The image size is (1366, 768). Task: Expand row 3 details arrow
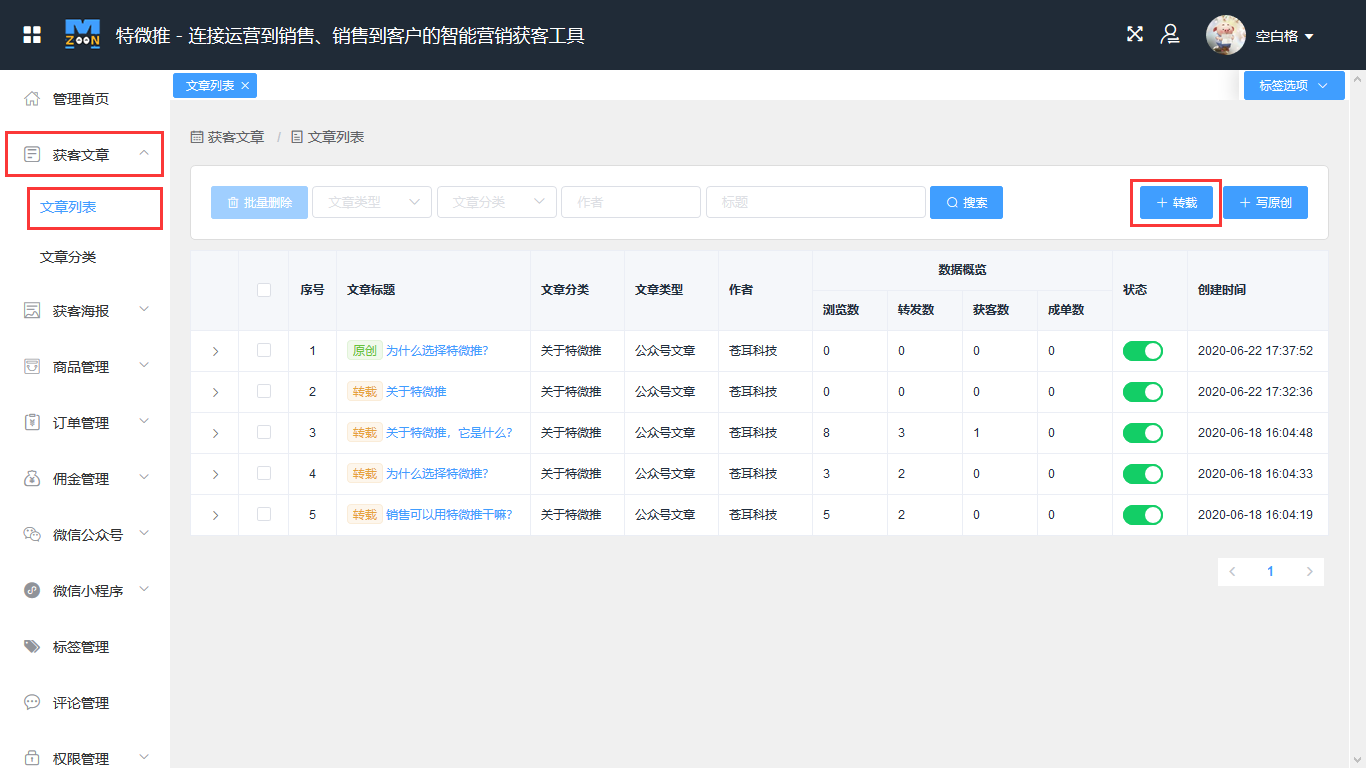coord(215,433)
